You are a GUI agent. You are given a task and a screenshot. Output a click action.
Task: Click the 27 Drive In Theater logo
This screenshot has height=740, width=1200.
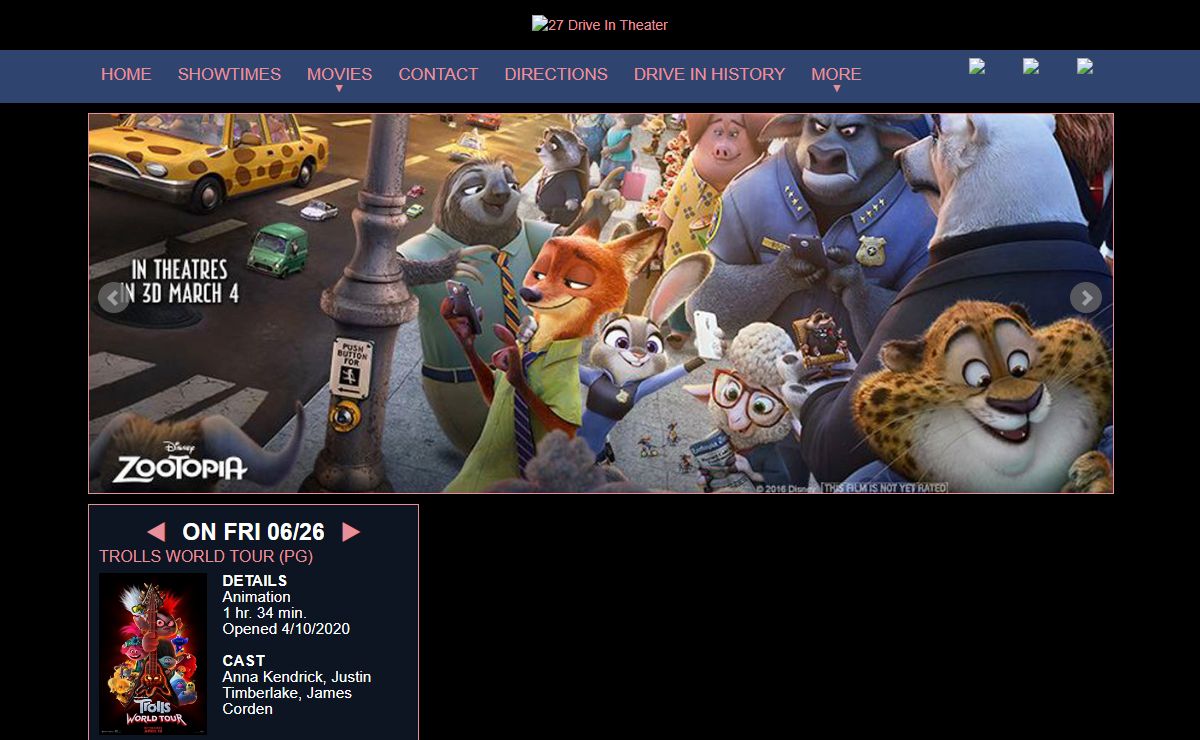(x=600, y=25)
